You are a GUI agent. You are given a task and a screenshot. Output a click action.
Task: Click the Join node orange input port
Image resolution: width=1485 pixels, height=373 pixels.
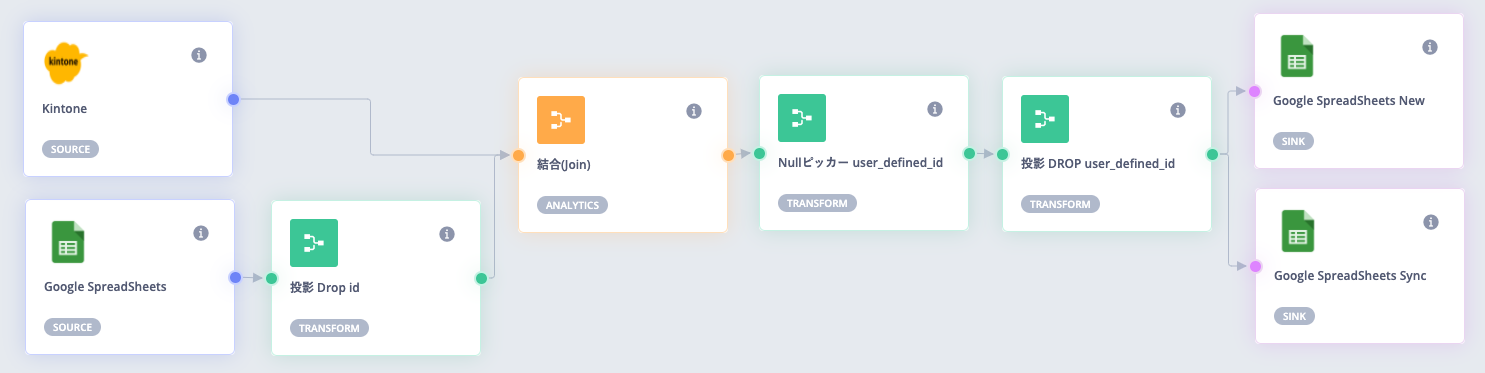point(519,155)
